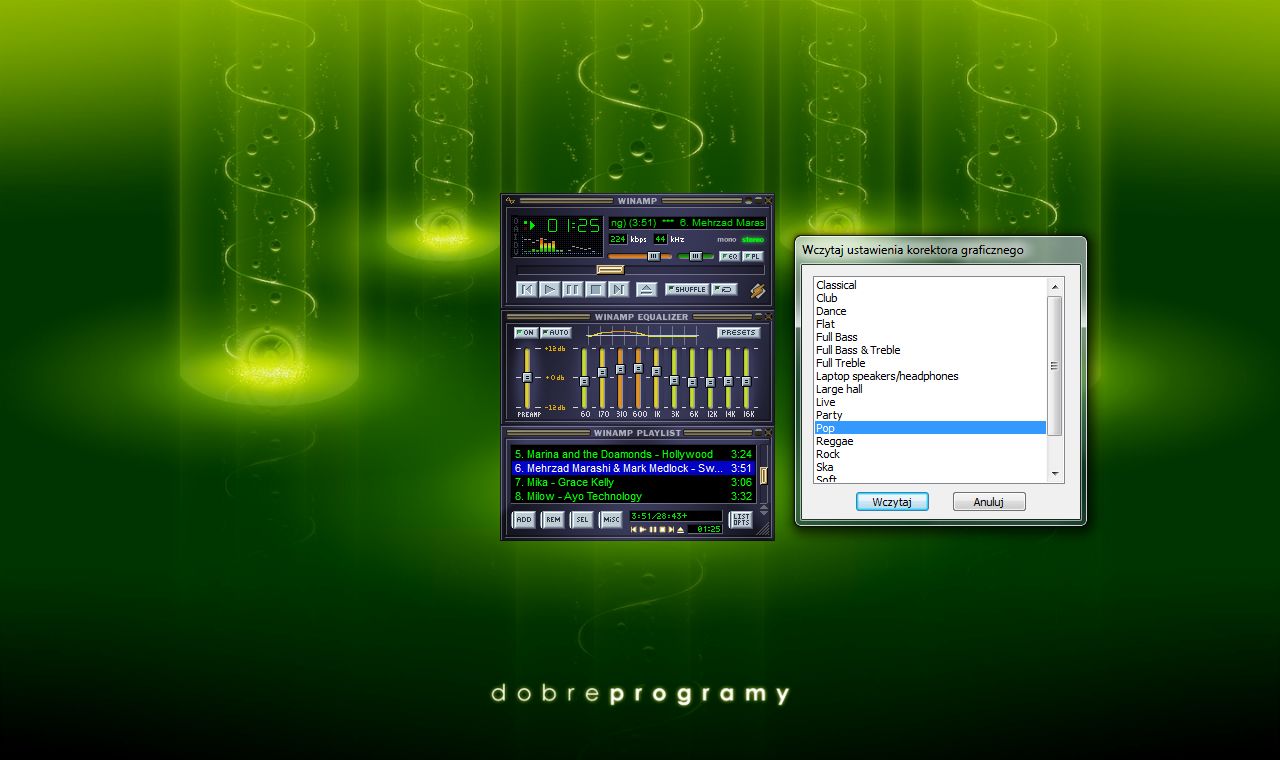Open the equalizer PRESETS menu
This screenshot has height=760, width=1280.
(x=739, y=332)
